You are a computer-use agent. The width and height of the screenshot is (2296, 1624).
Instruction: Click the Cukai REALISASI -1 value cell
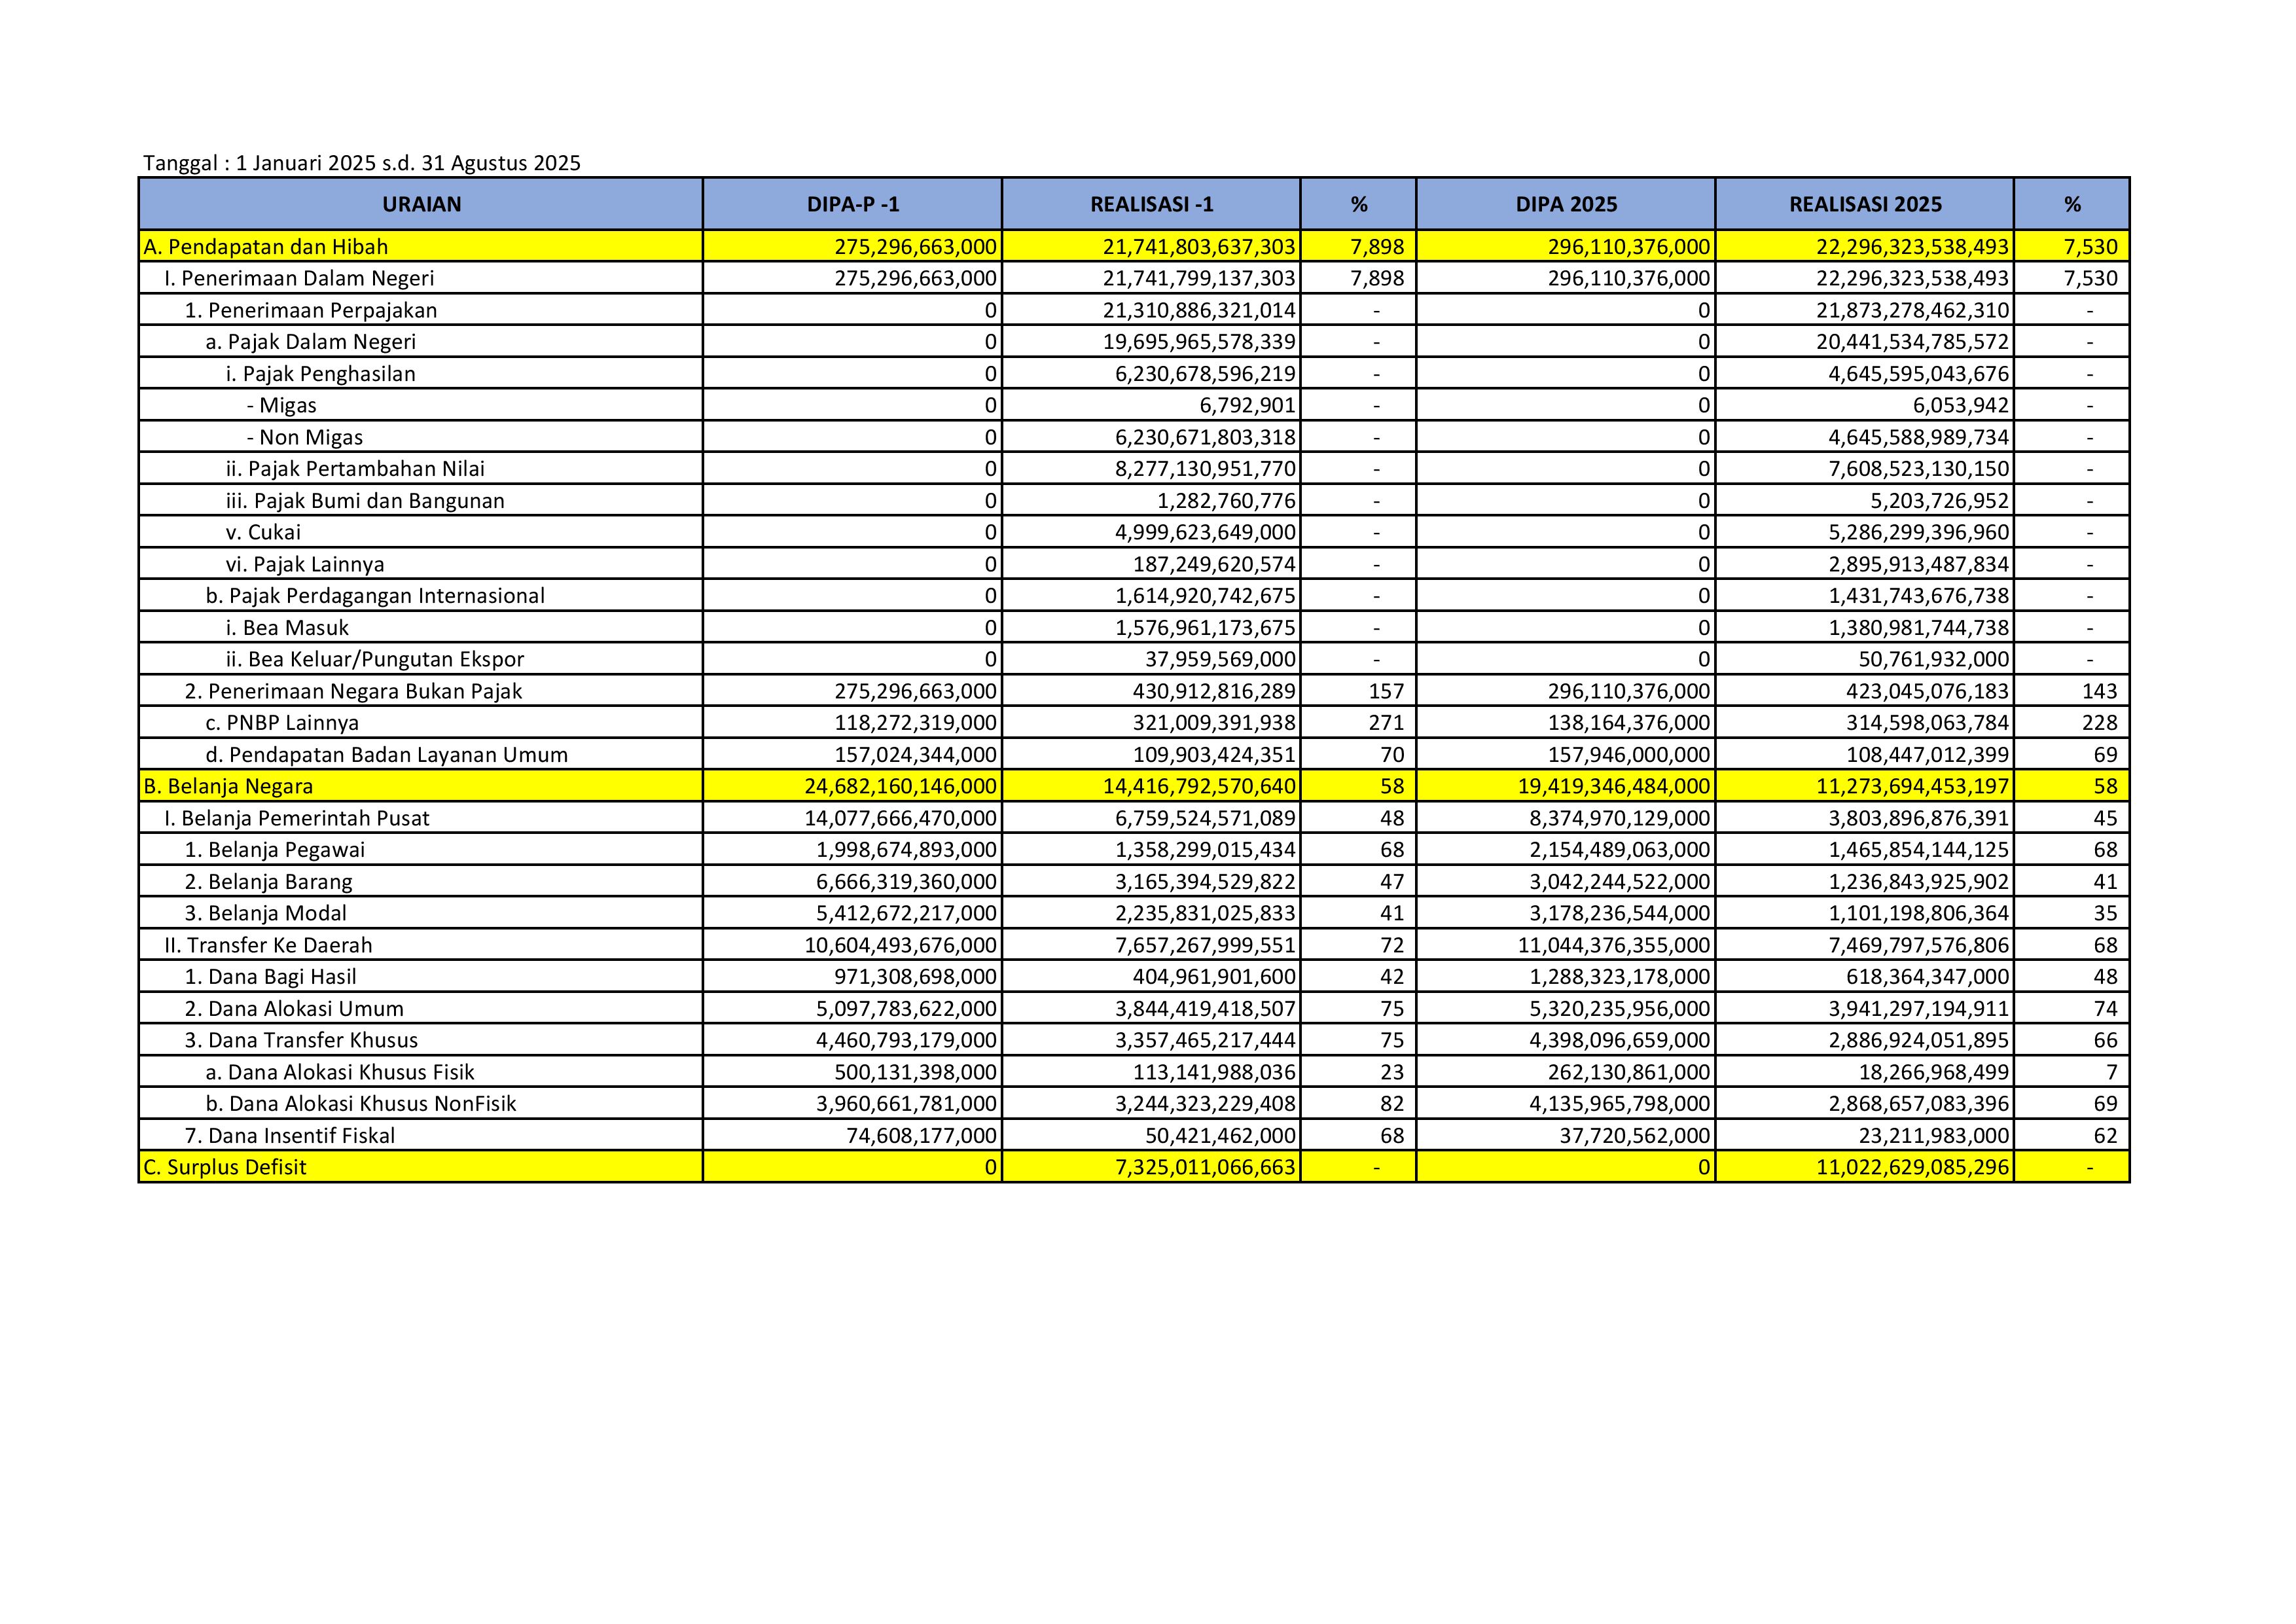click(1204, 532)
